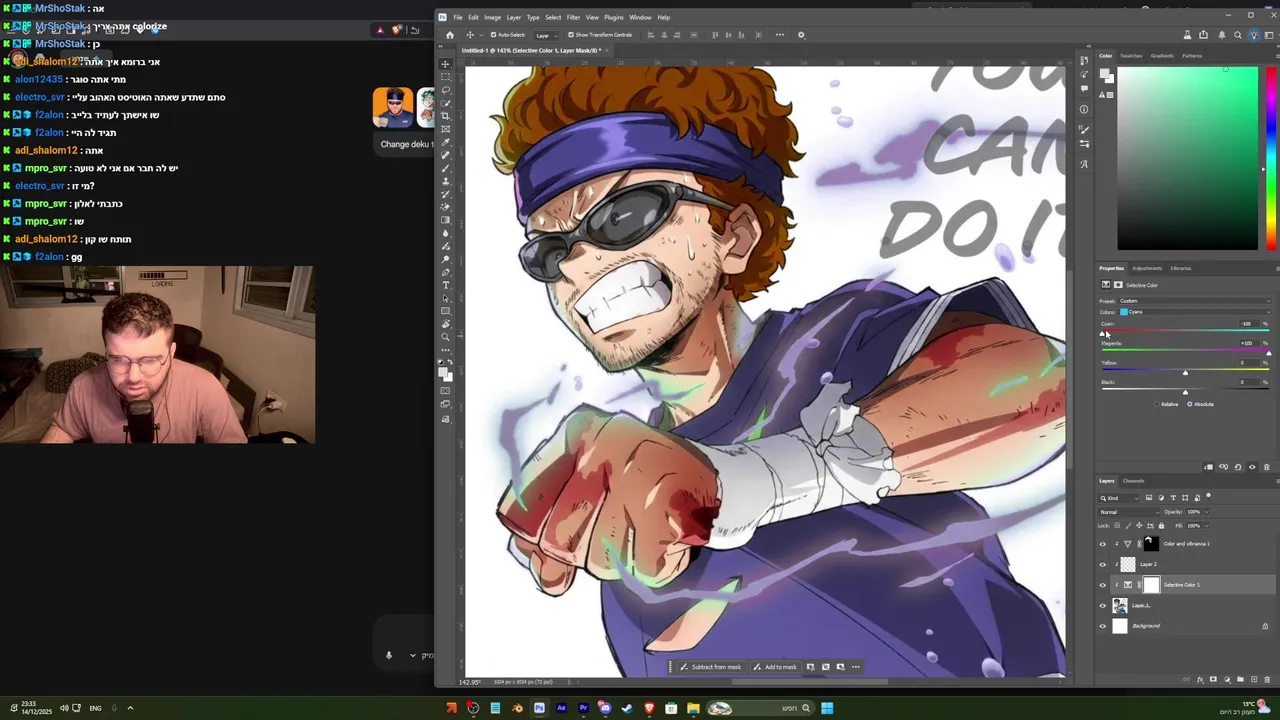The image size is (1280, 720).
Task: Select the Brush tool
Action: pyautogui.click(x=446, y=168)
